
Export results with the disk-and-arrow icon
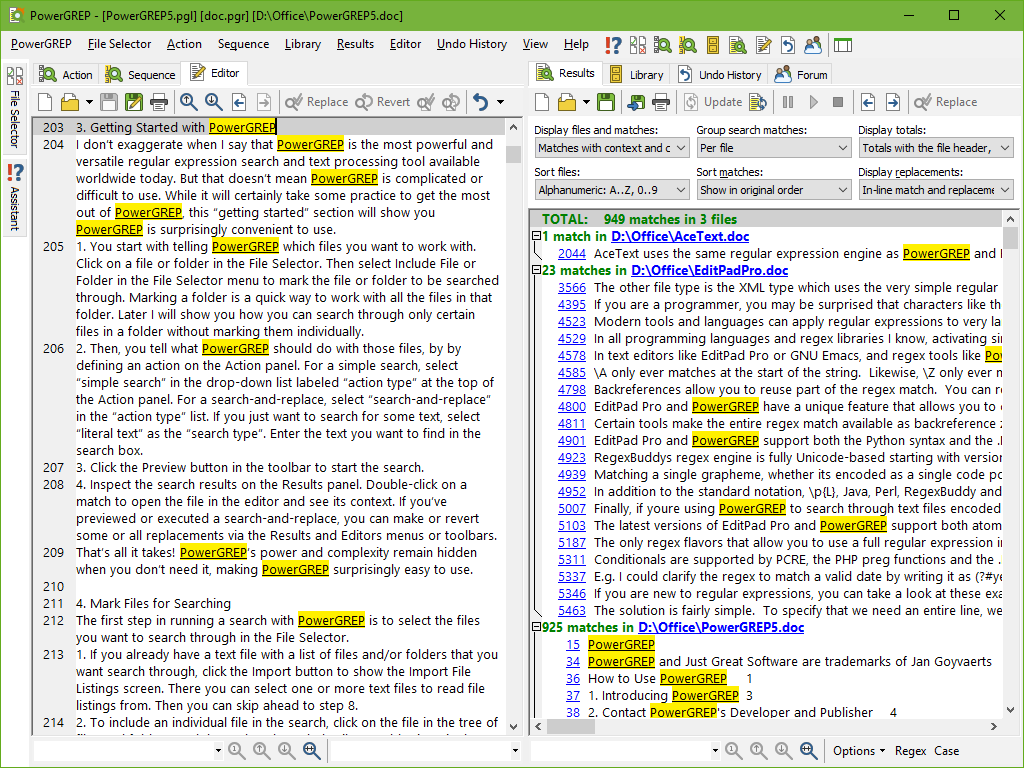click(636, 102)
